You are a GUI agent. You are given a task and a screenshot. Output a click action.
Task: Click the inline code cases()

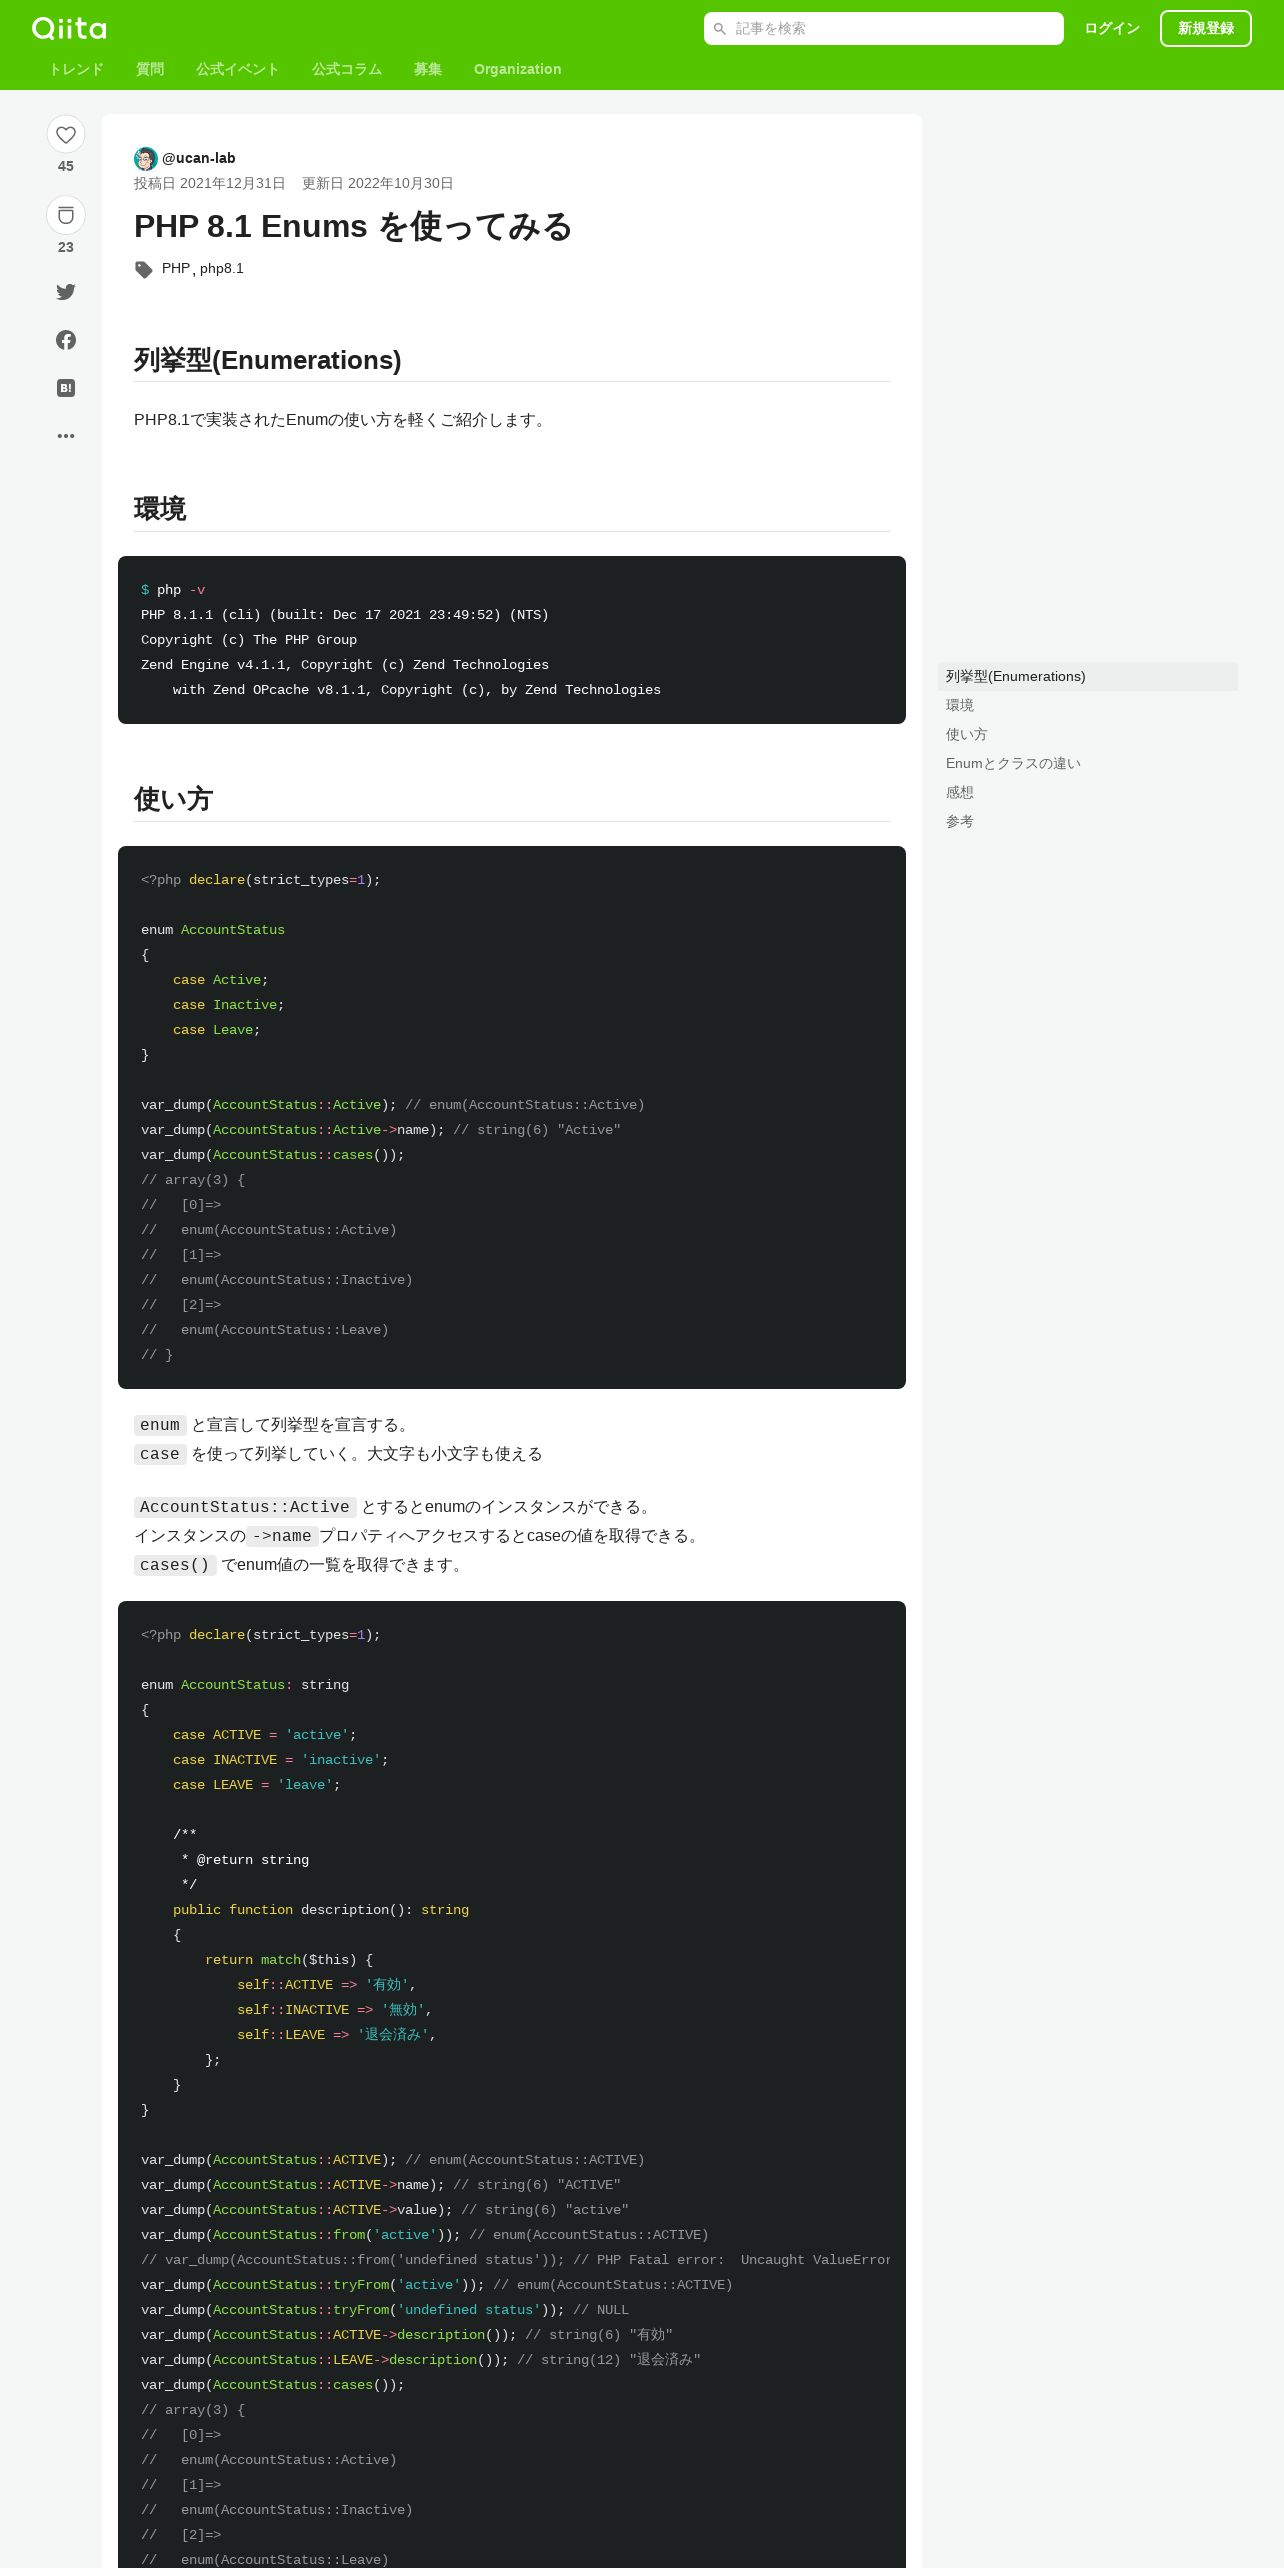[175, 1565]
